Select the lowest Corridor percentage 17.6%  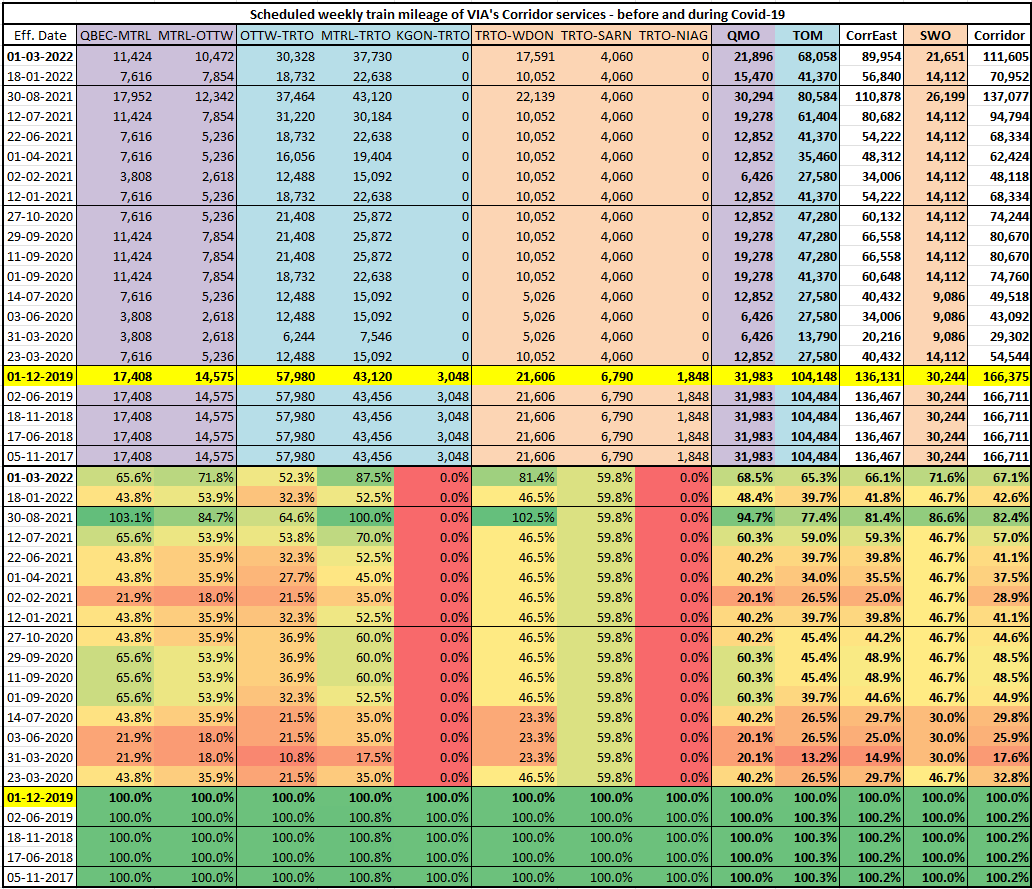[1000, 757]
